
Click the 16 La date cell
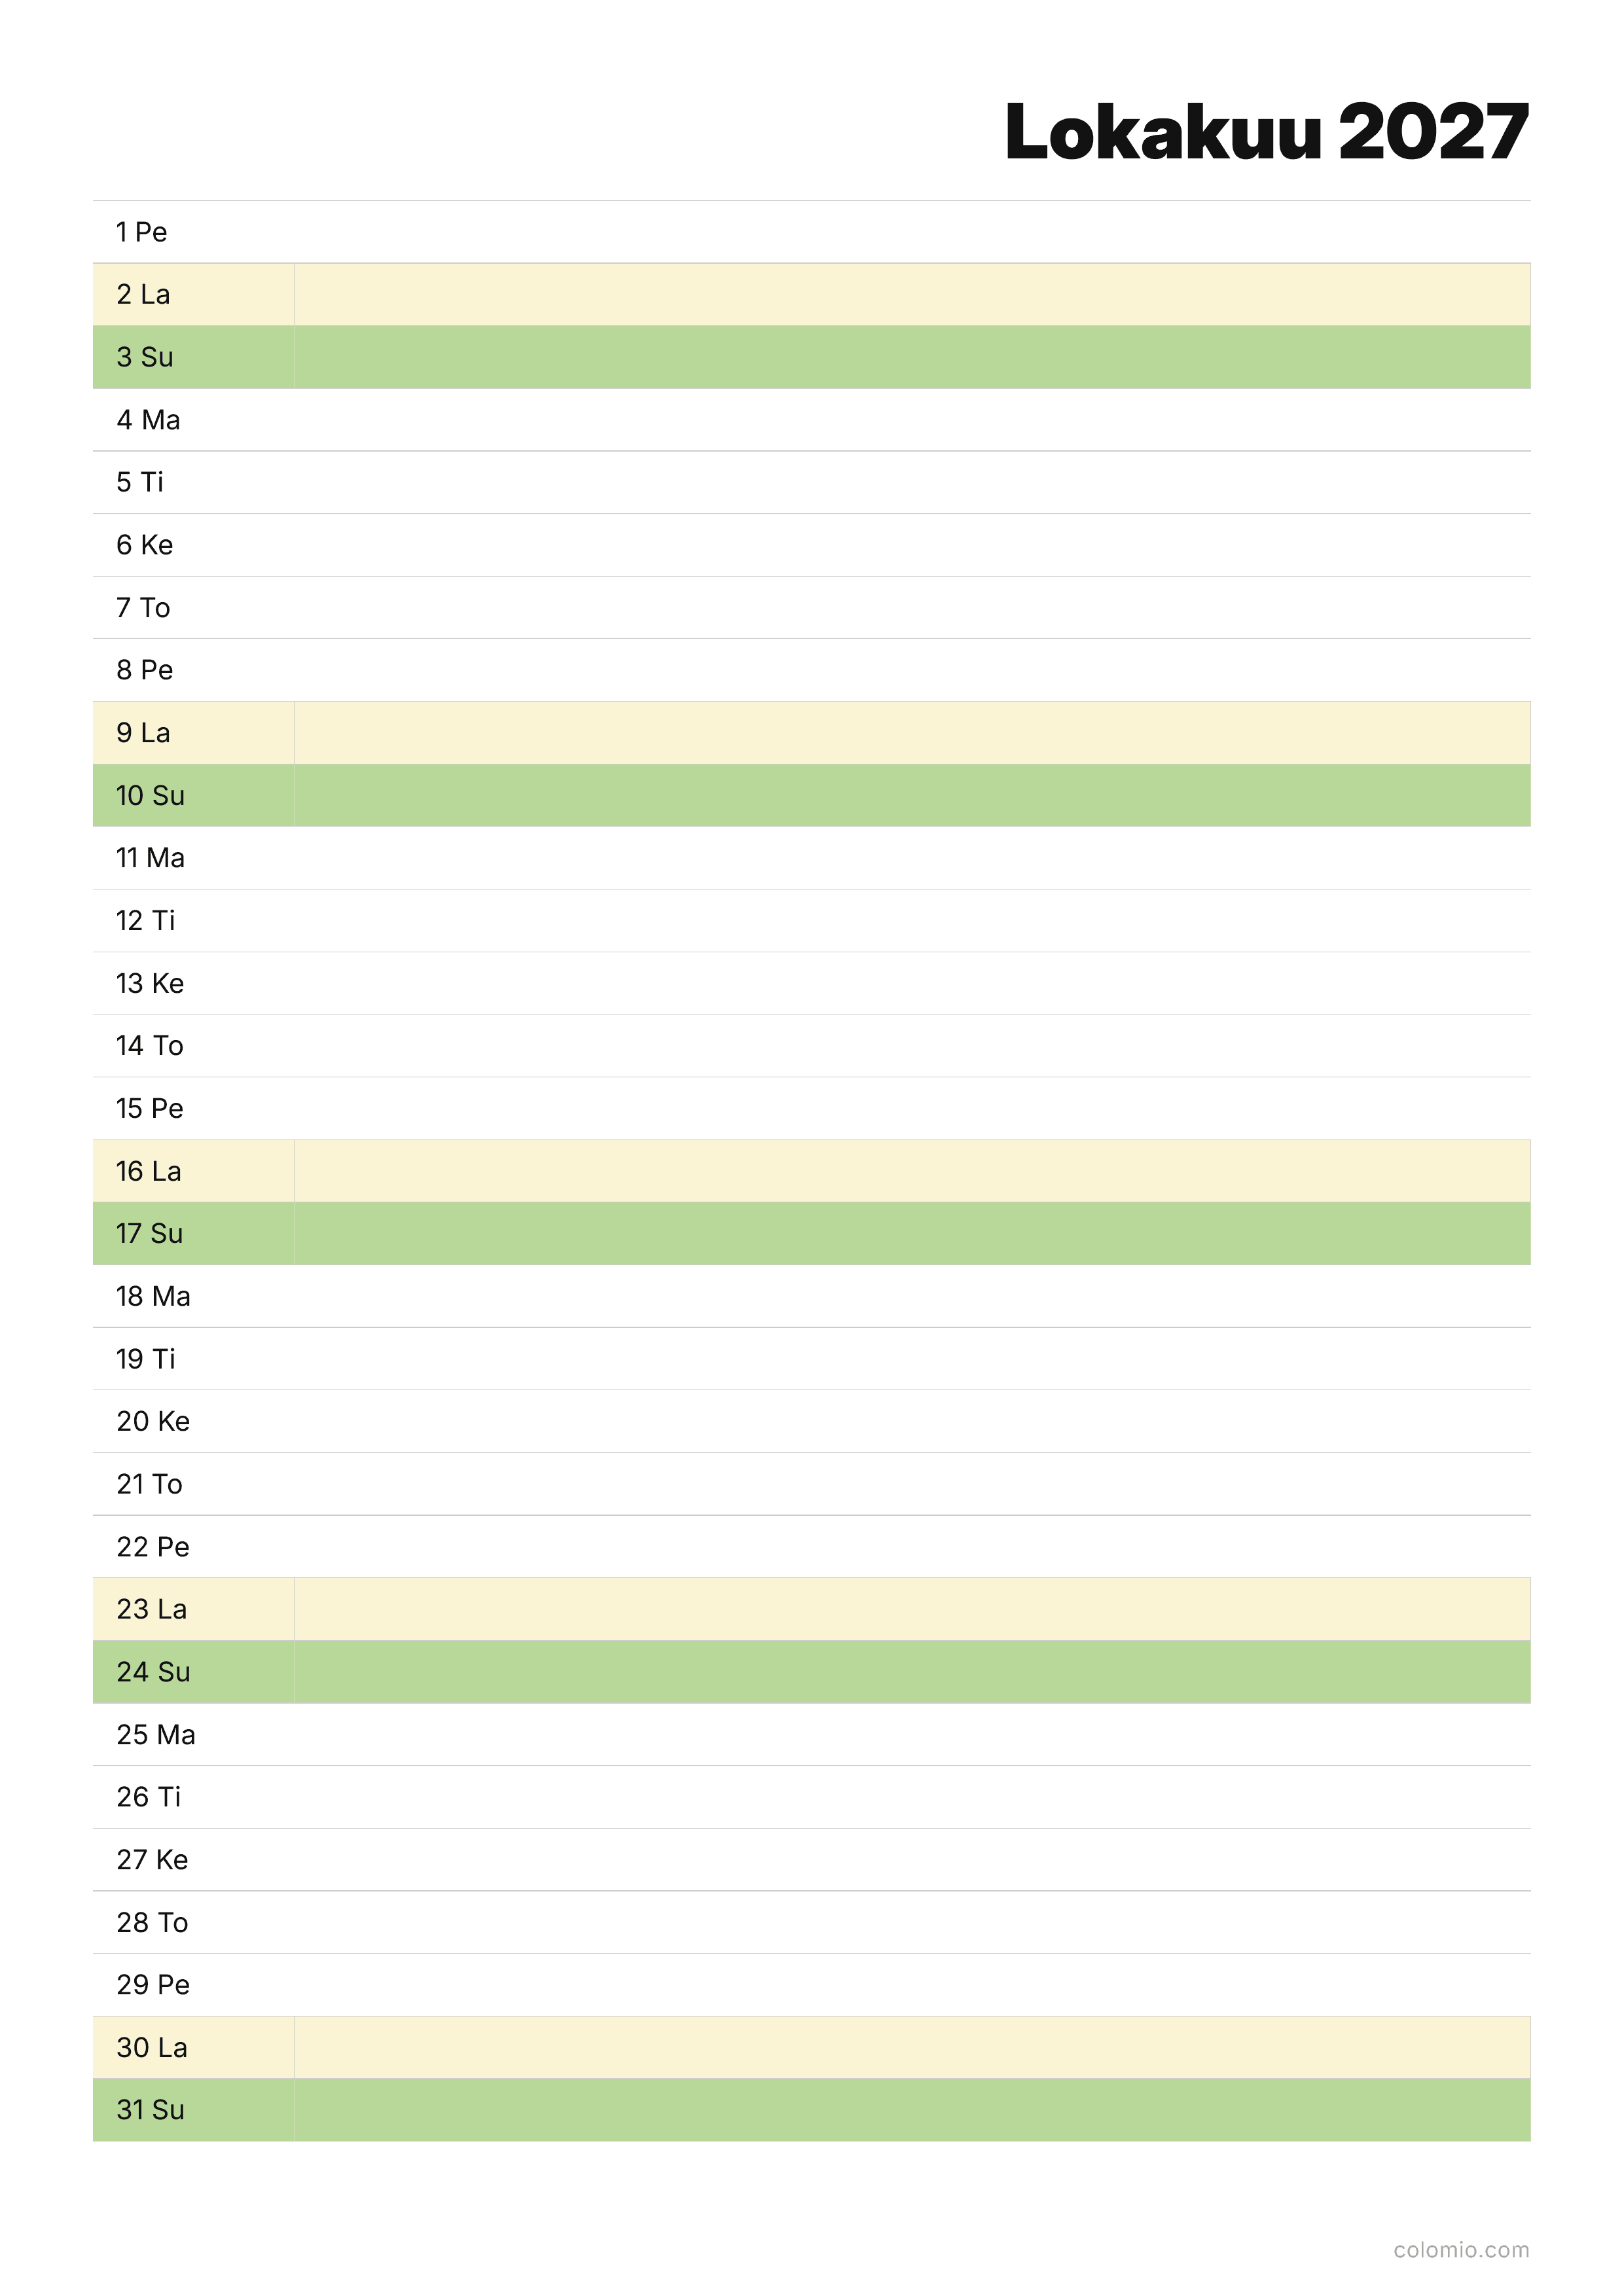(193, 1171)
